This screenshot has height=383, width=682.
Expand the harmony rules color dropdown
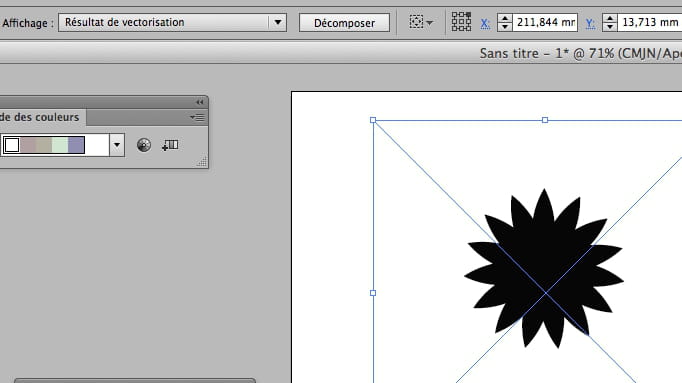(x=117, y=145)
